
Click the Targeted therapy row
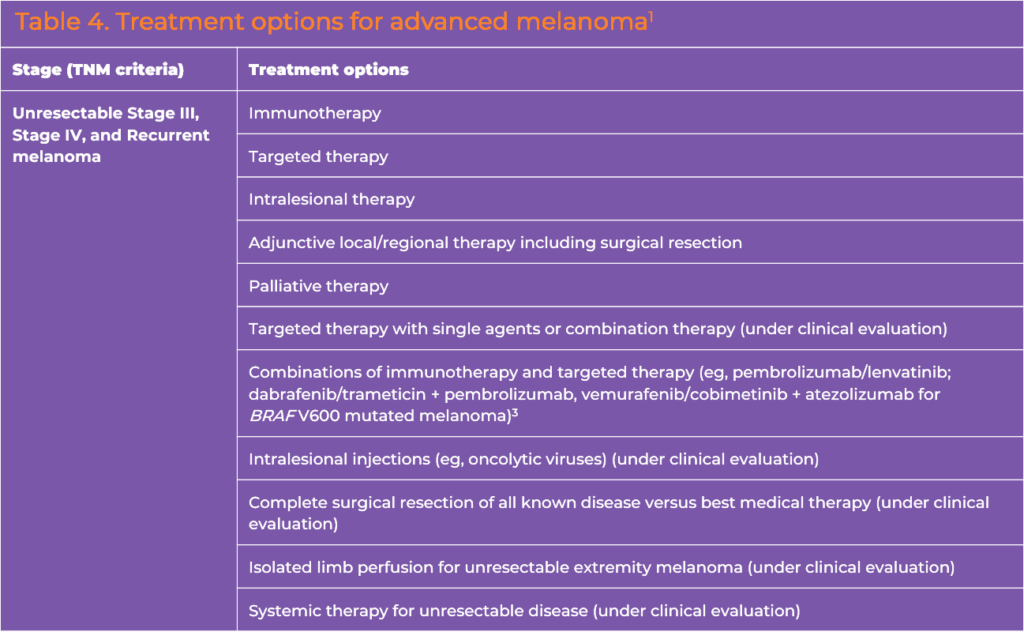(630, 156)
